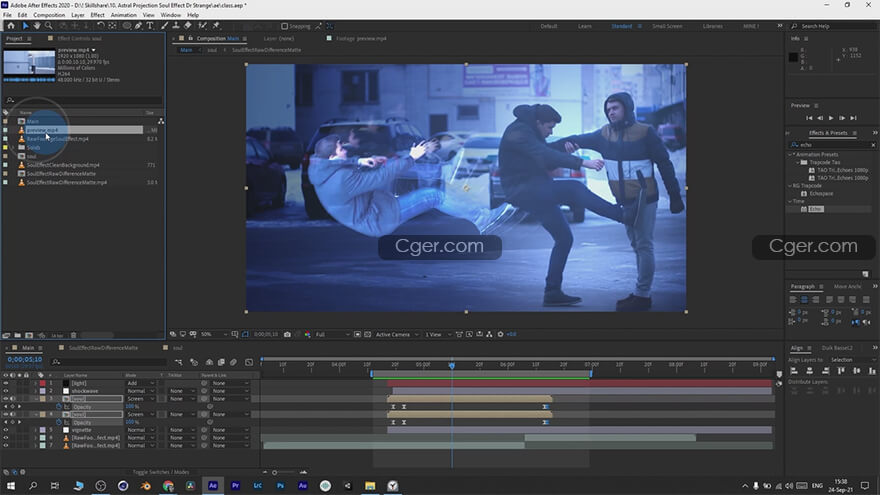Hide layer 7 RawFoo footage eye toggle
The height and width of the screenshot is (495, 880).
click(x=6, y=446)
